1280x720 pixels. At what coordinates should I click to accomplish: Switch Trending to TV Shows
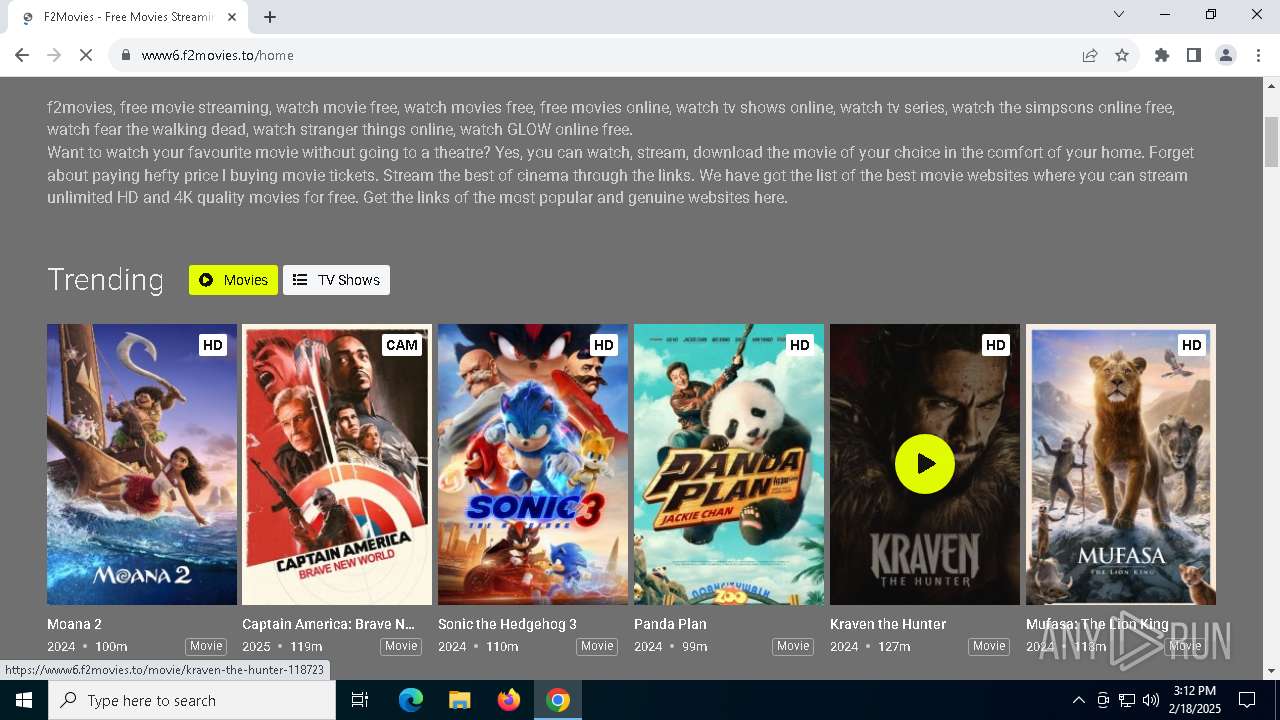[336, 280]
